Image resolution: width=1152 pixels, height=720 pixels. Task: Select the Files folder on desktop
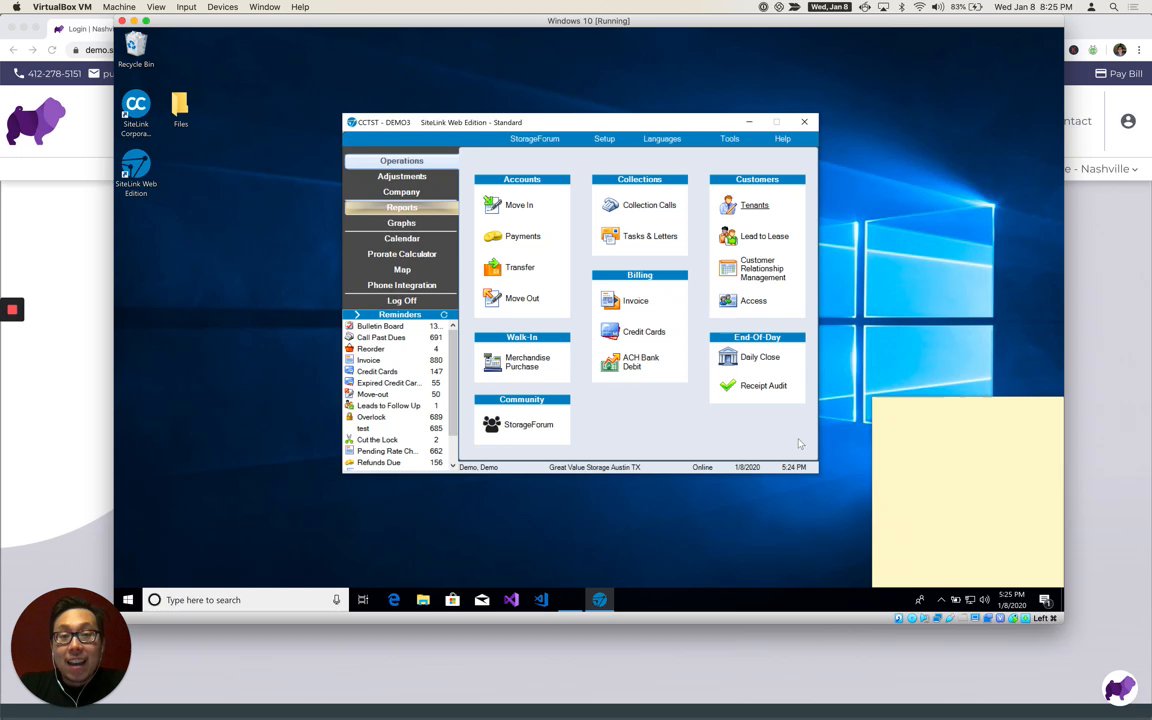(x=180, y=109)
